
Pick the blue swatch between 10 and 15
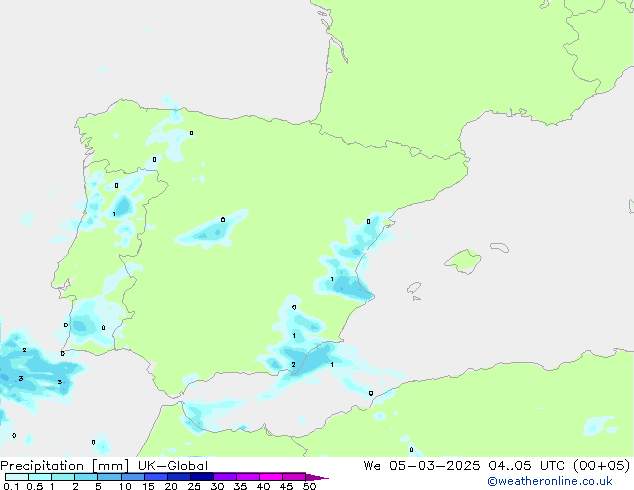pyautogui.click(x=132, y=477)
